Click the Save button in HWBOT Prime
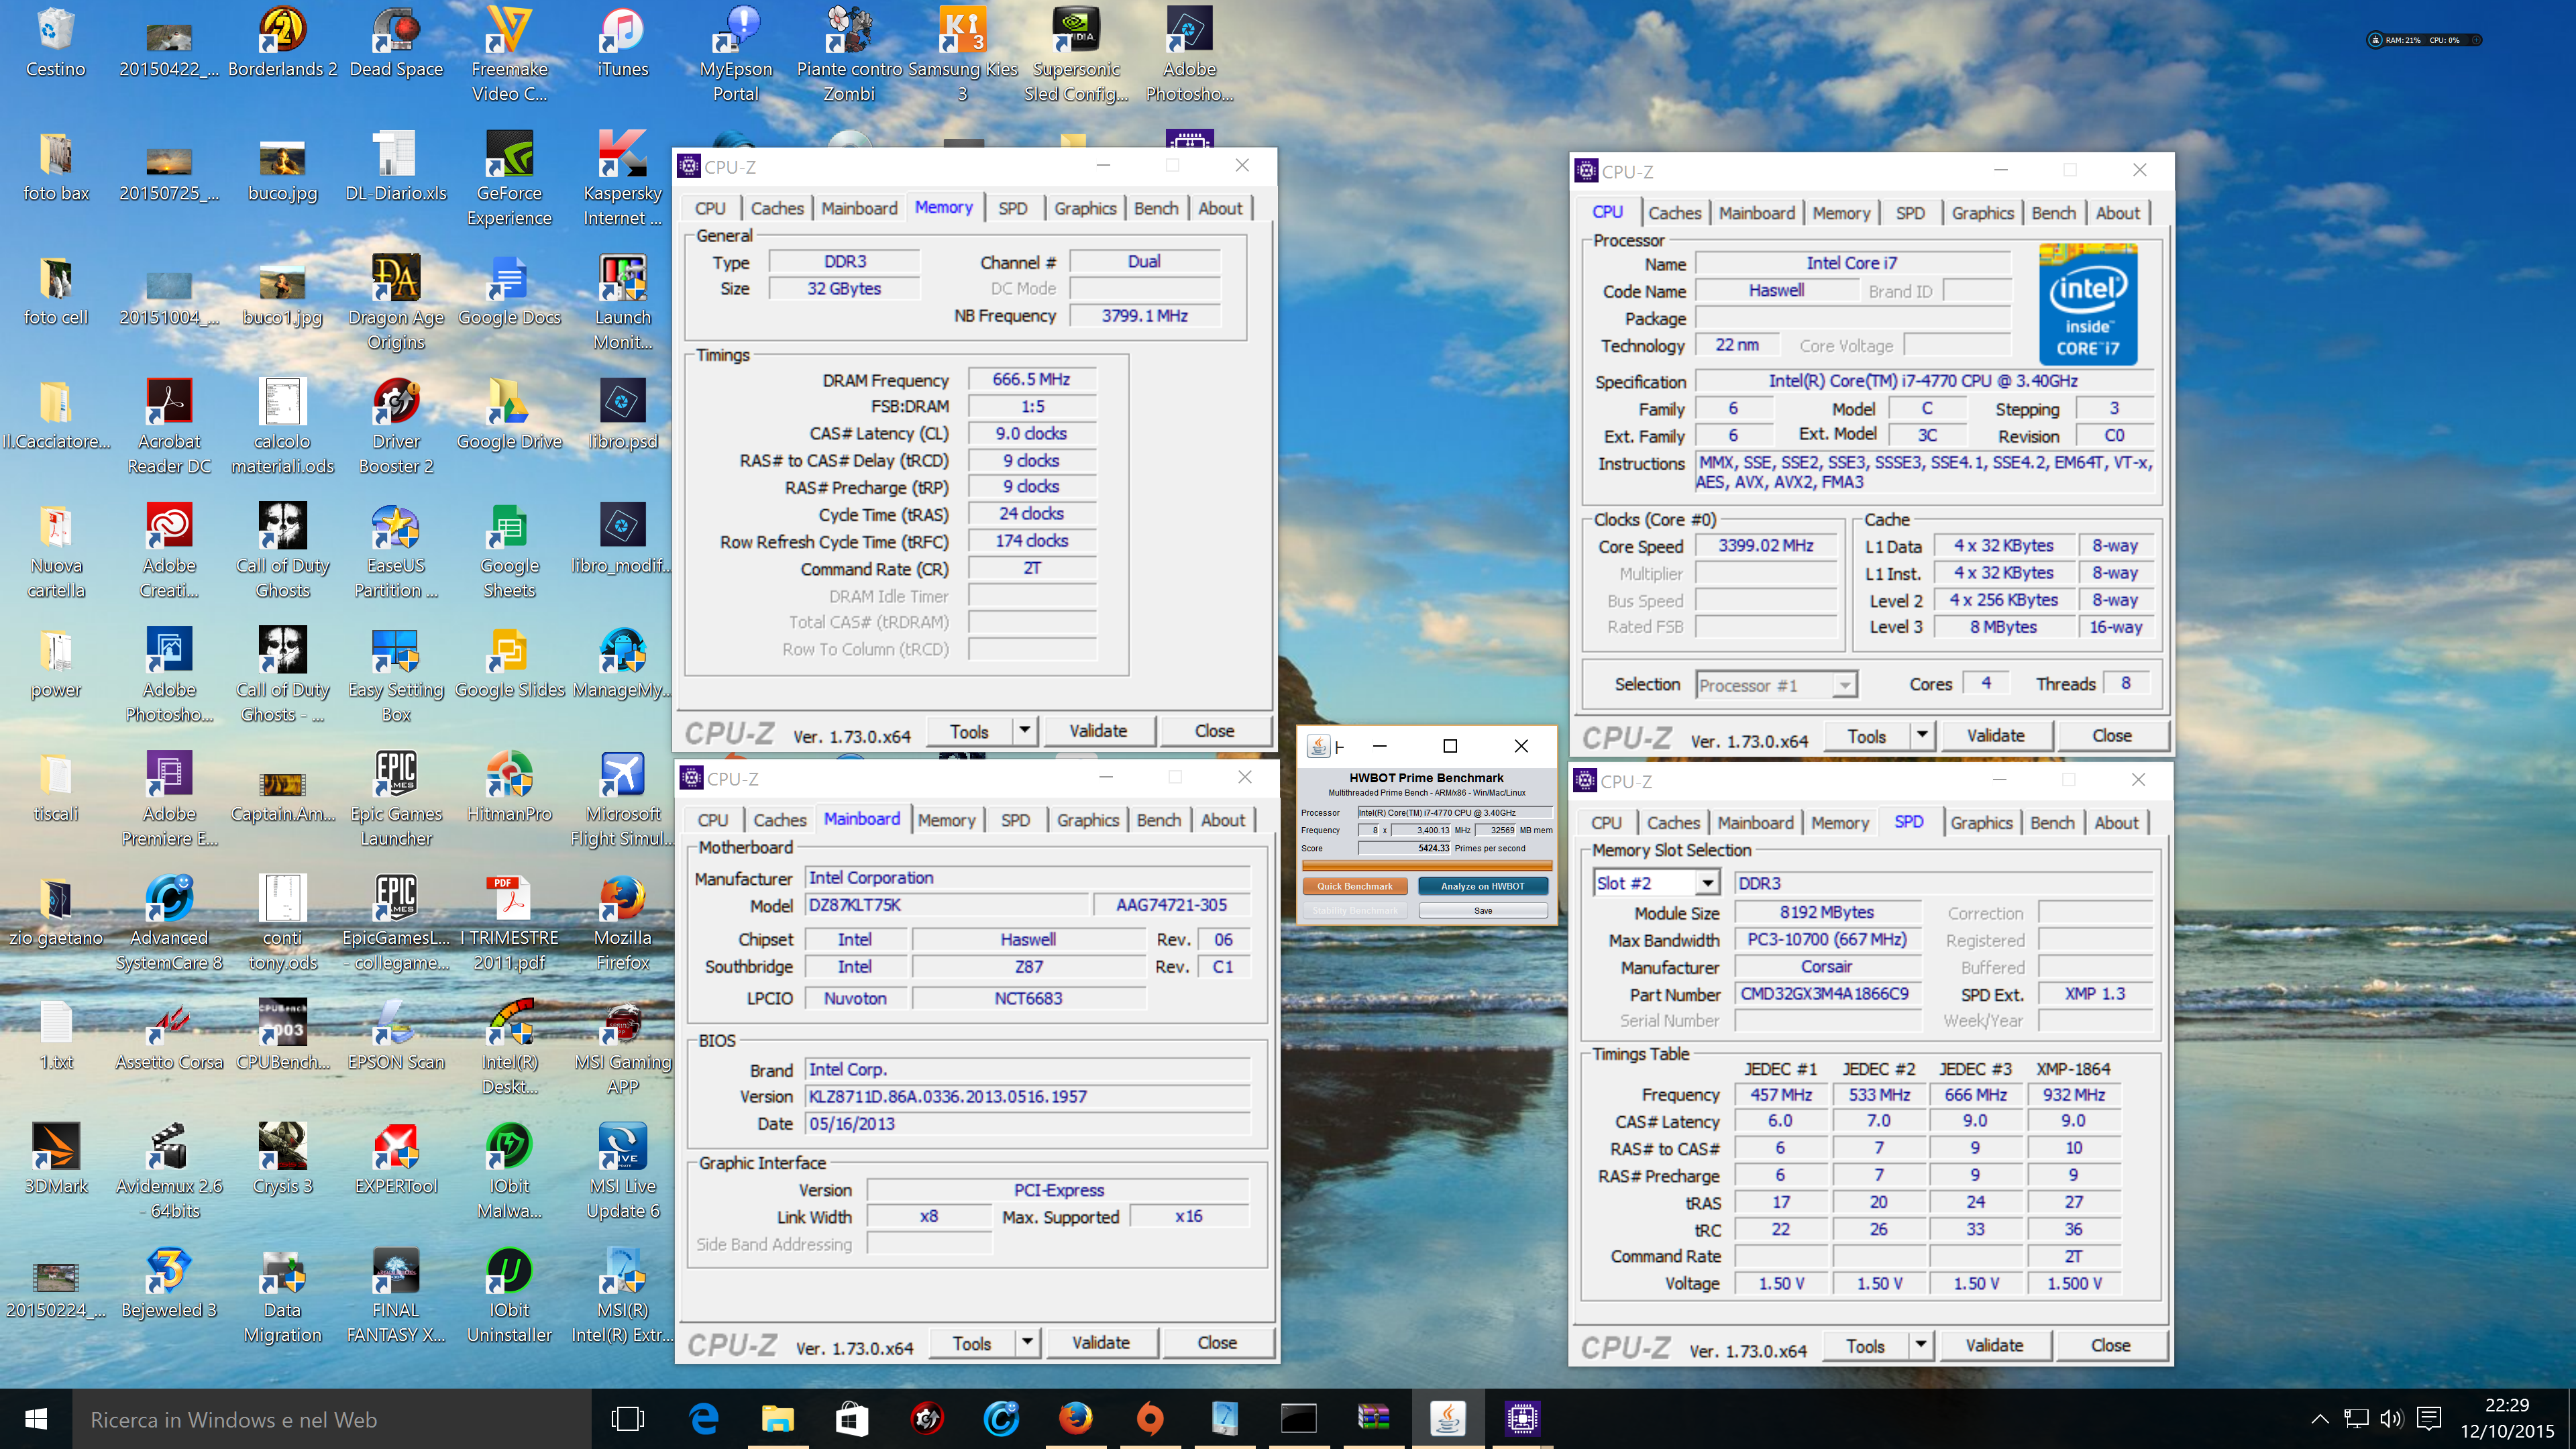The width and height of the screenshot is (2576, 1449). tap(1483, 911)
